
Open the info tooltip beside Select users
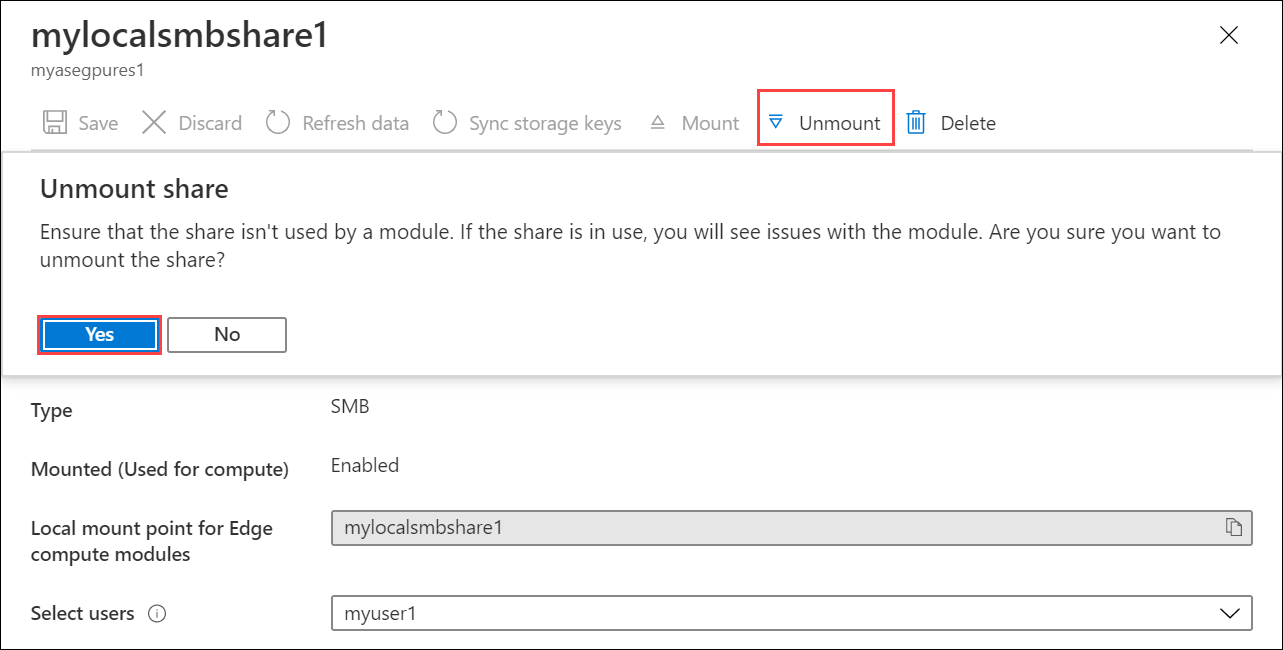pyautogui.click(x=157, y=614)
